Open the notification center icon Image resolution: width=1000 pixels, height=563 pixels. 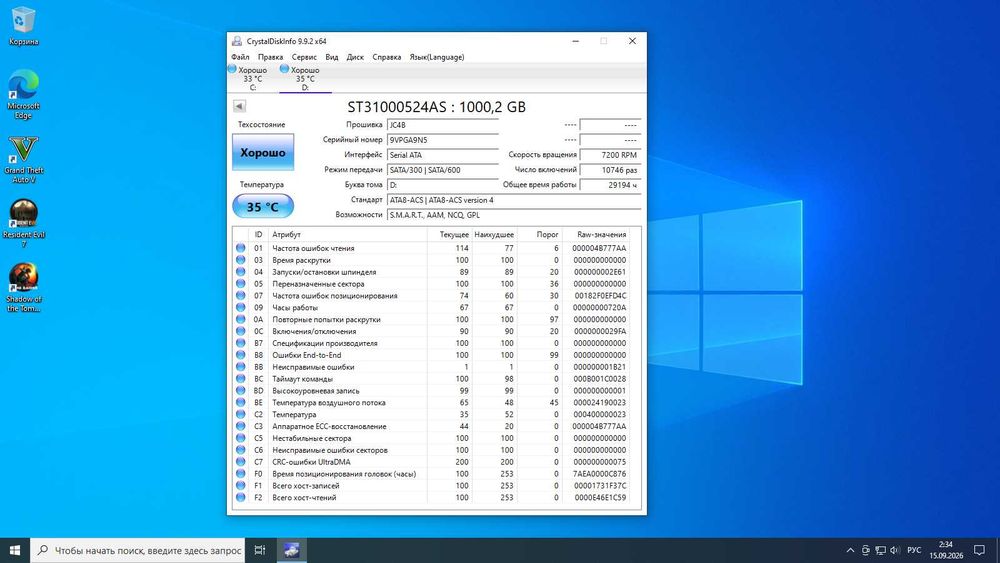[x=980, y=550]
